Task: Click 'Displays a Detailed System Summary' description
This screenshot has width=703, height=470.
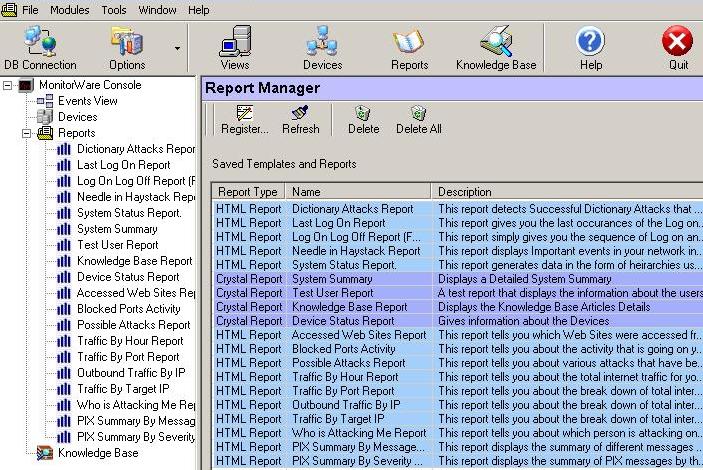Action: tap(525, 279)
